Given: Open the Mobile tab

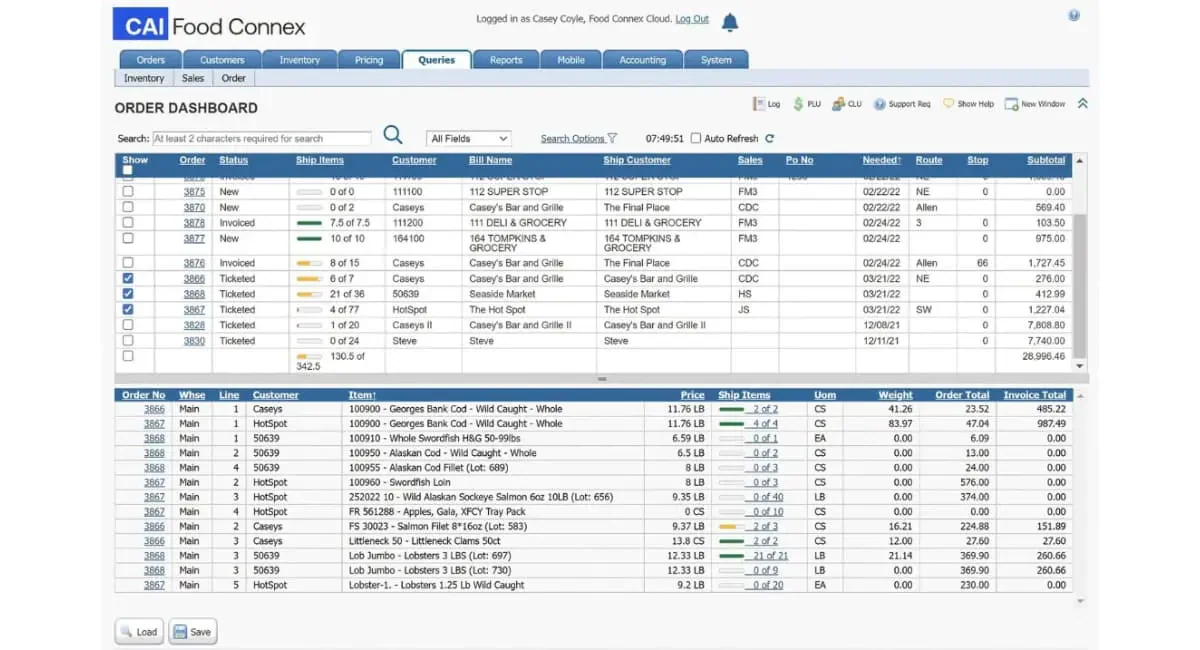Looking at the screenshot, I should tap(571, 60).
